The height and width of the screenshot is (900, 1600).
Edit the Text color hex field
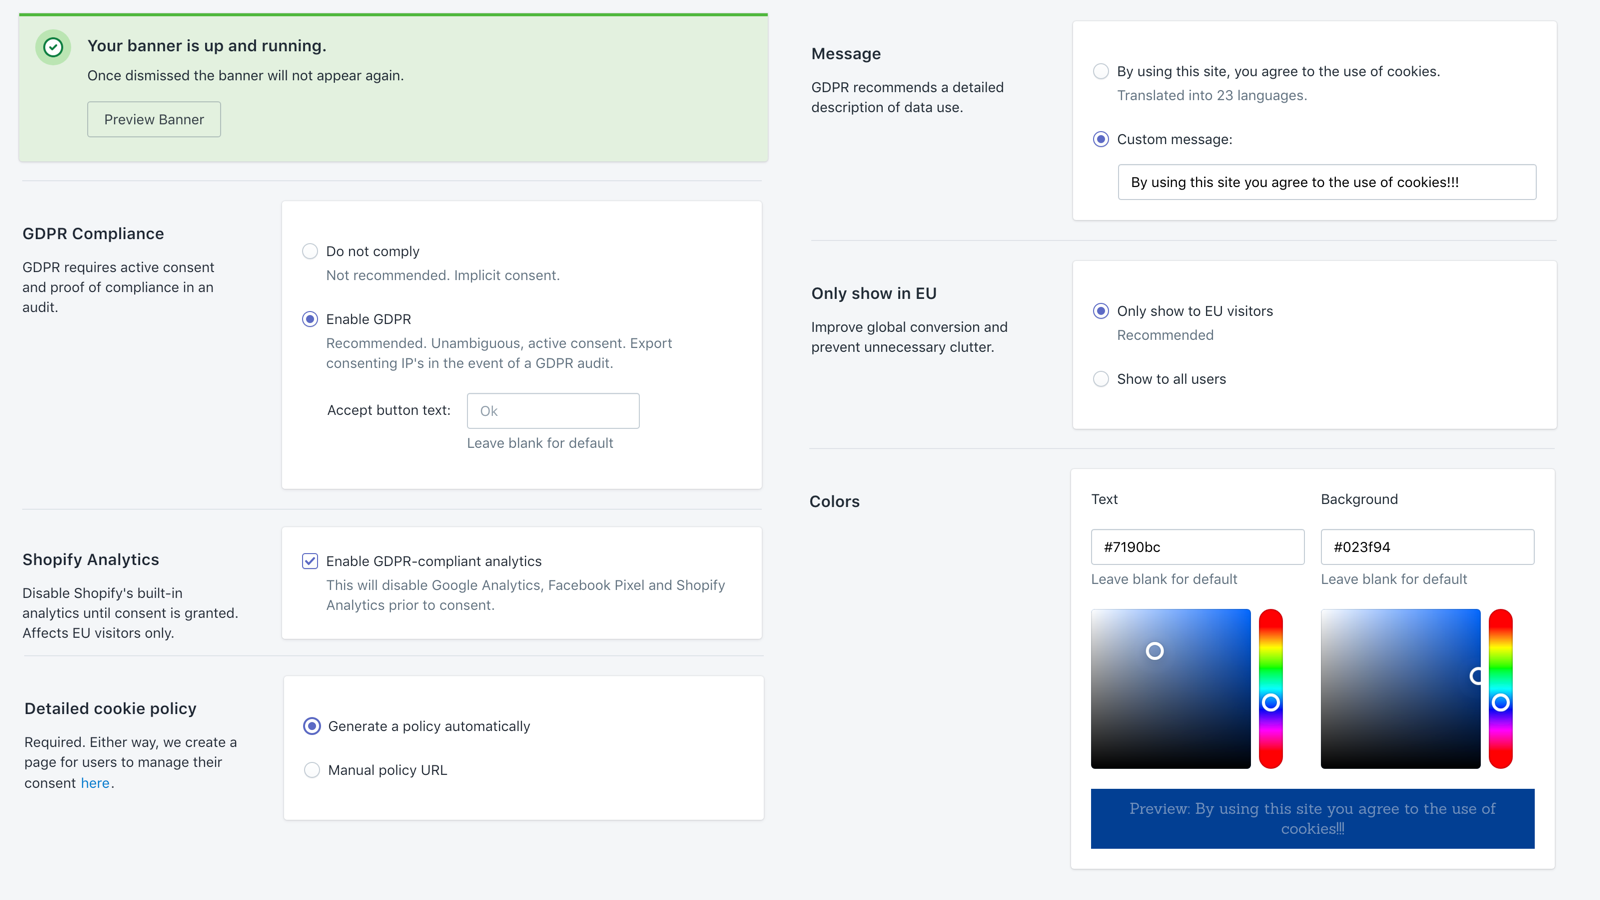coord(1197,547)
